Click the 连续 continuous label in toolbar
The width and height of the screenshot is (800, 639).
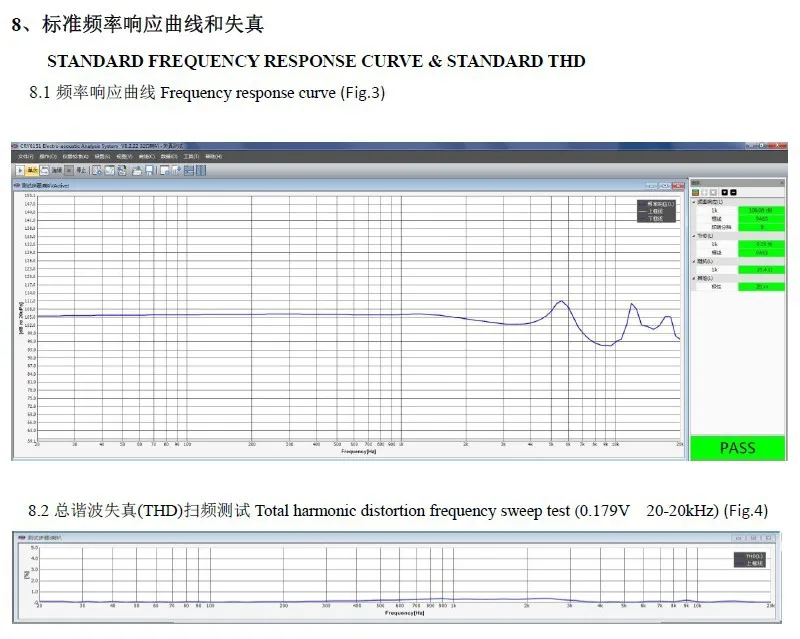point(56,170)
